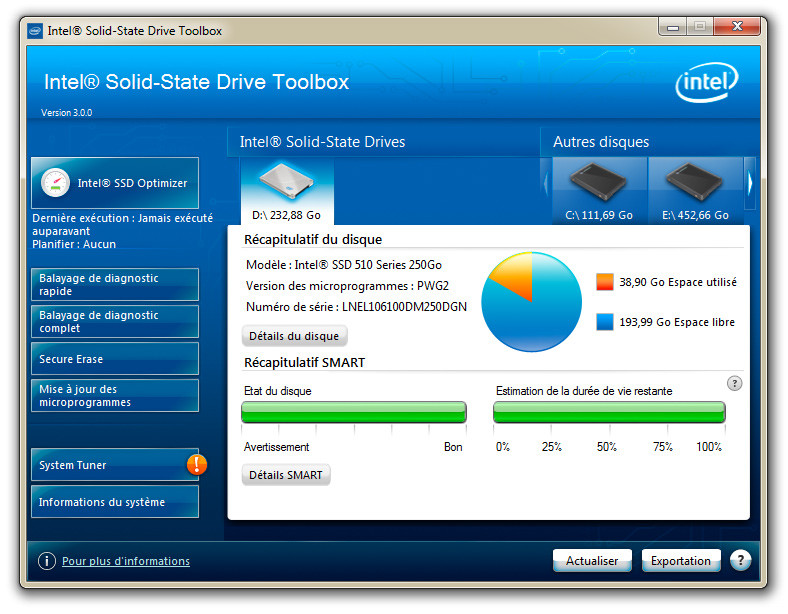Open Détails SMART
The width and height of the screenshot is (788, 614).
tap(286, 475)
